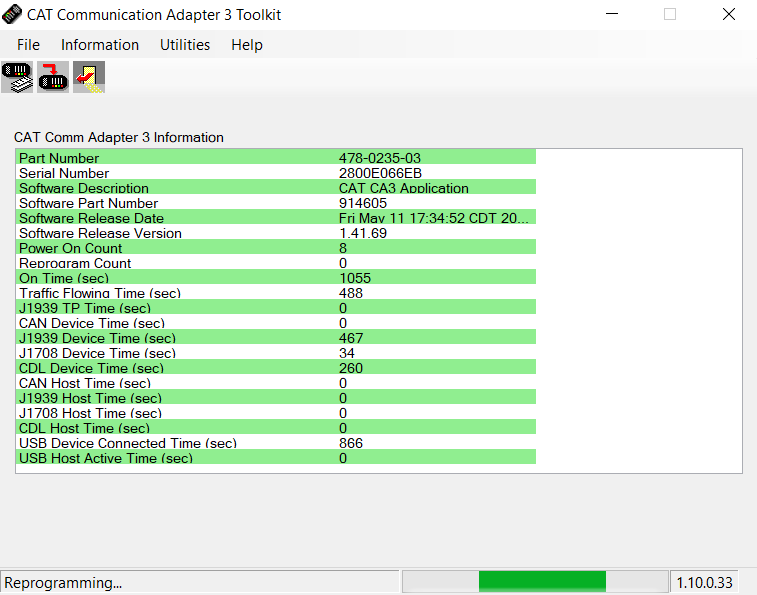Screen dimensions: 757x595
Task: Click the software part number 914605
Action: coord(363,203)
